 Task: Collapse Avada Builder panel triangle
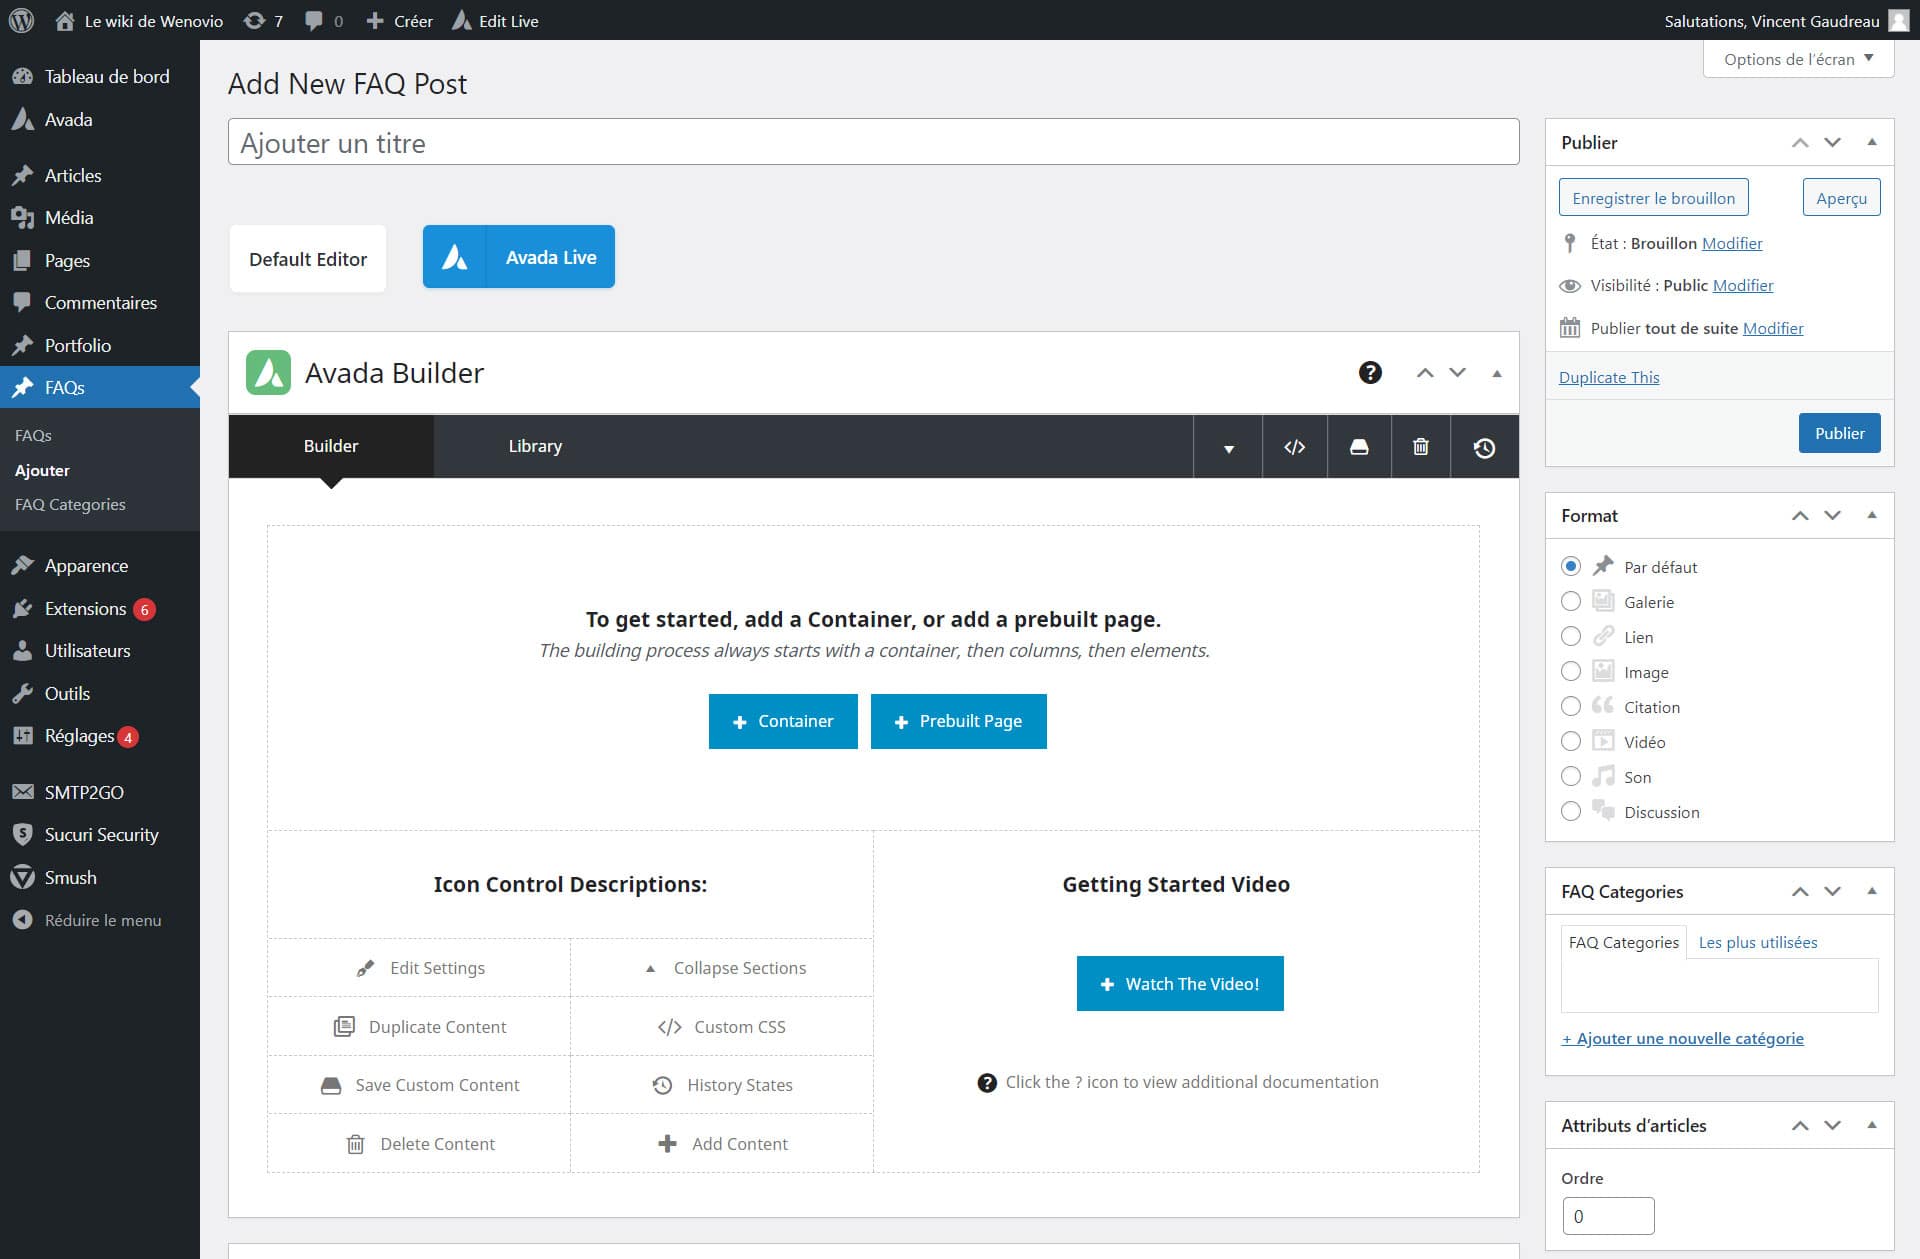click(1497, 373)
